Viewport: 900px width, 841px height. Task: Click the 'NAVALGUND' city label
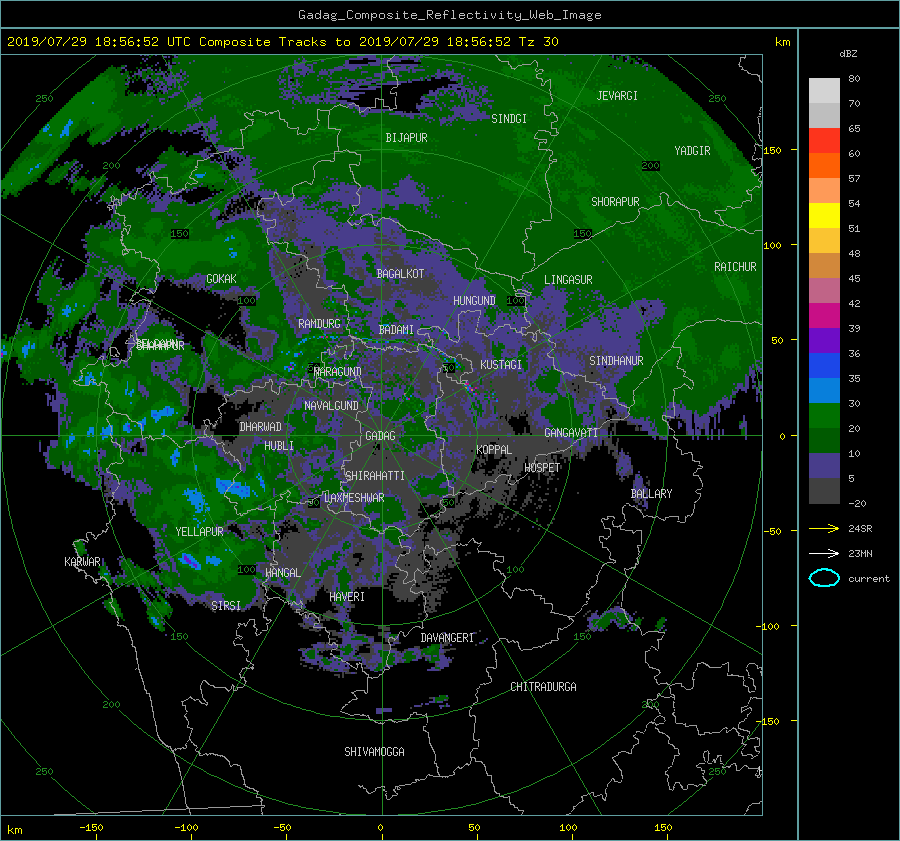pyautogui.click(x=331, y=406)
